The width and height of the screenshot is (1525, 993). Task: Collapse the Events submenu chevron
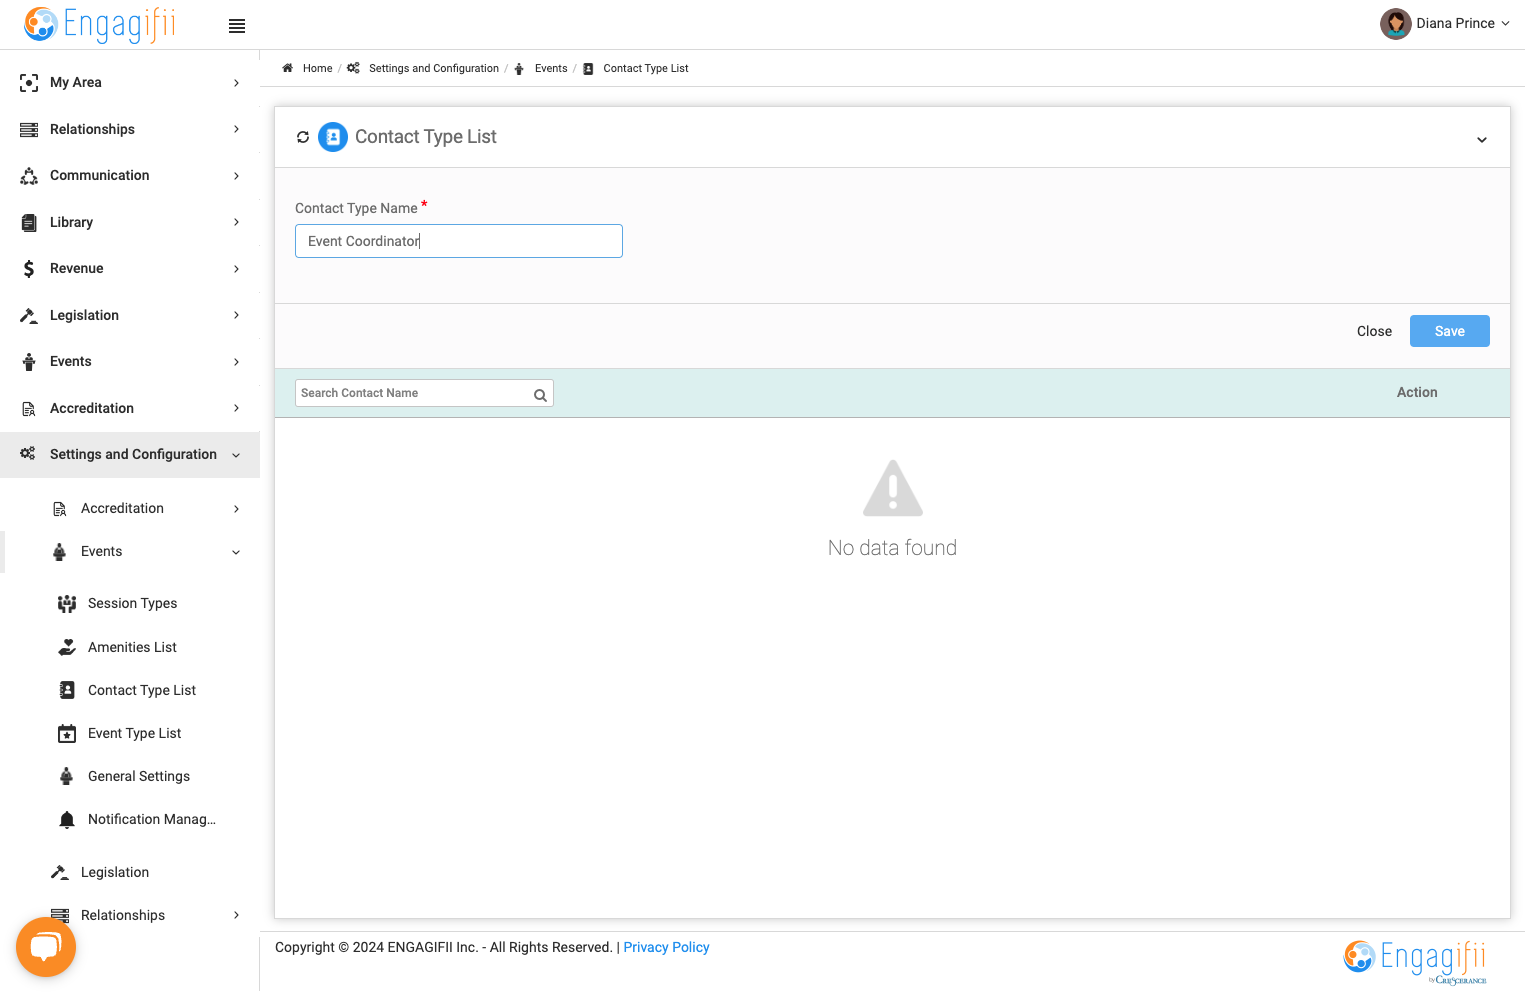pos(237,552)
